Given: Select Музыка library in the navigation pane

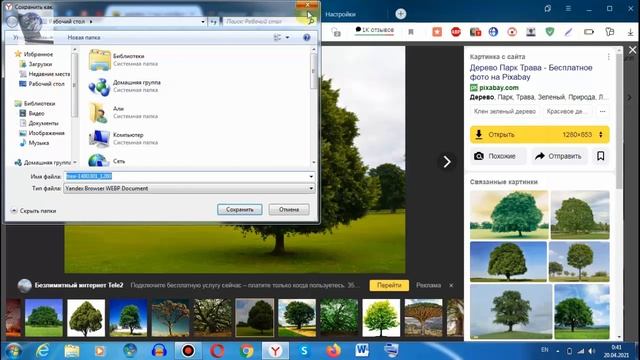Looking at the screenshot, I should 35,143.
